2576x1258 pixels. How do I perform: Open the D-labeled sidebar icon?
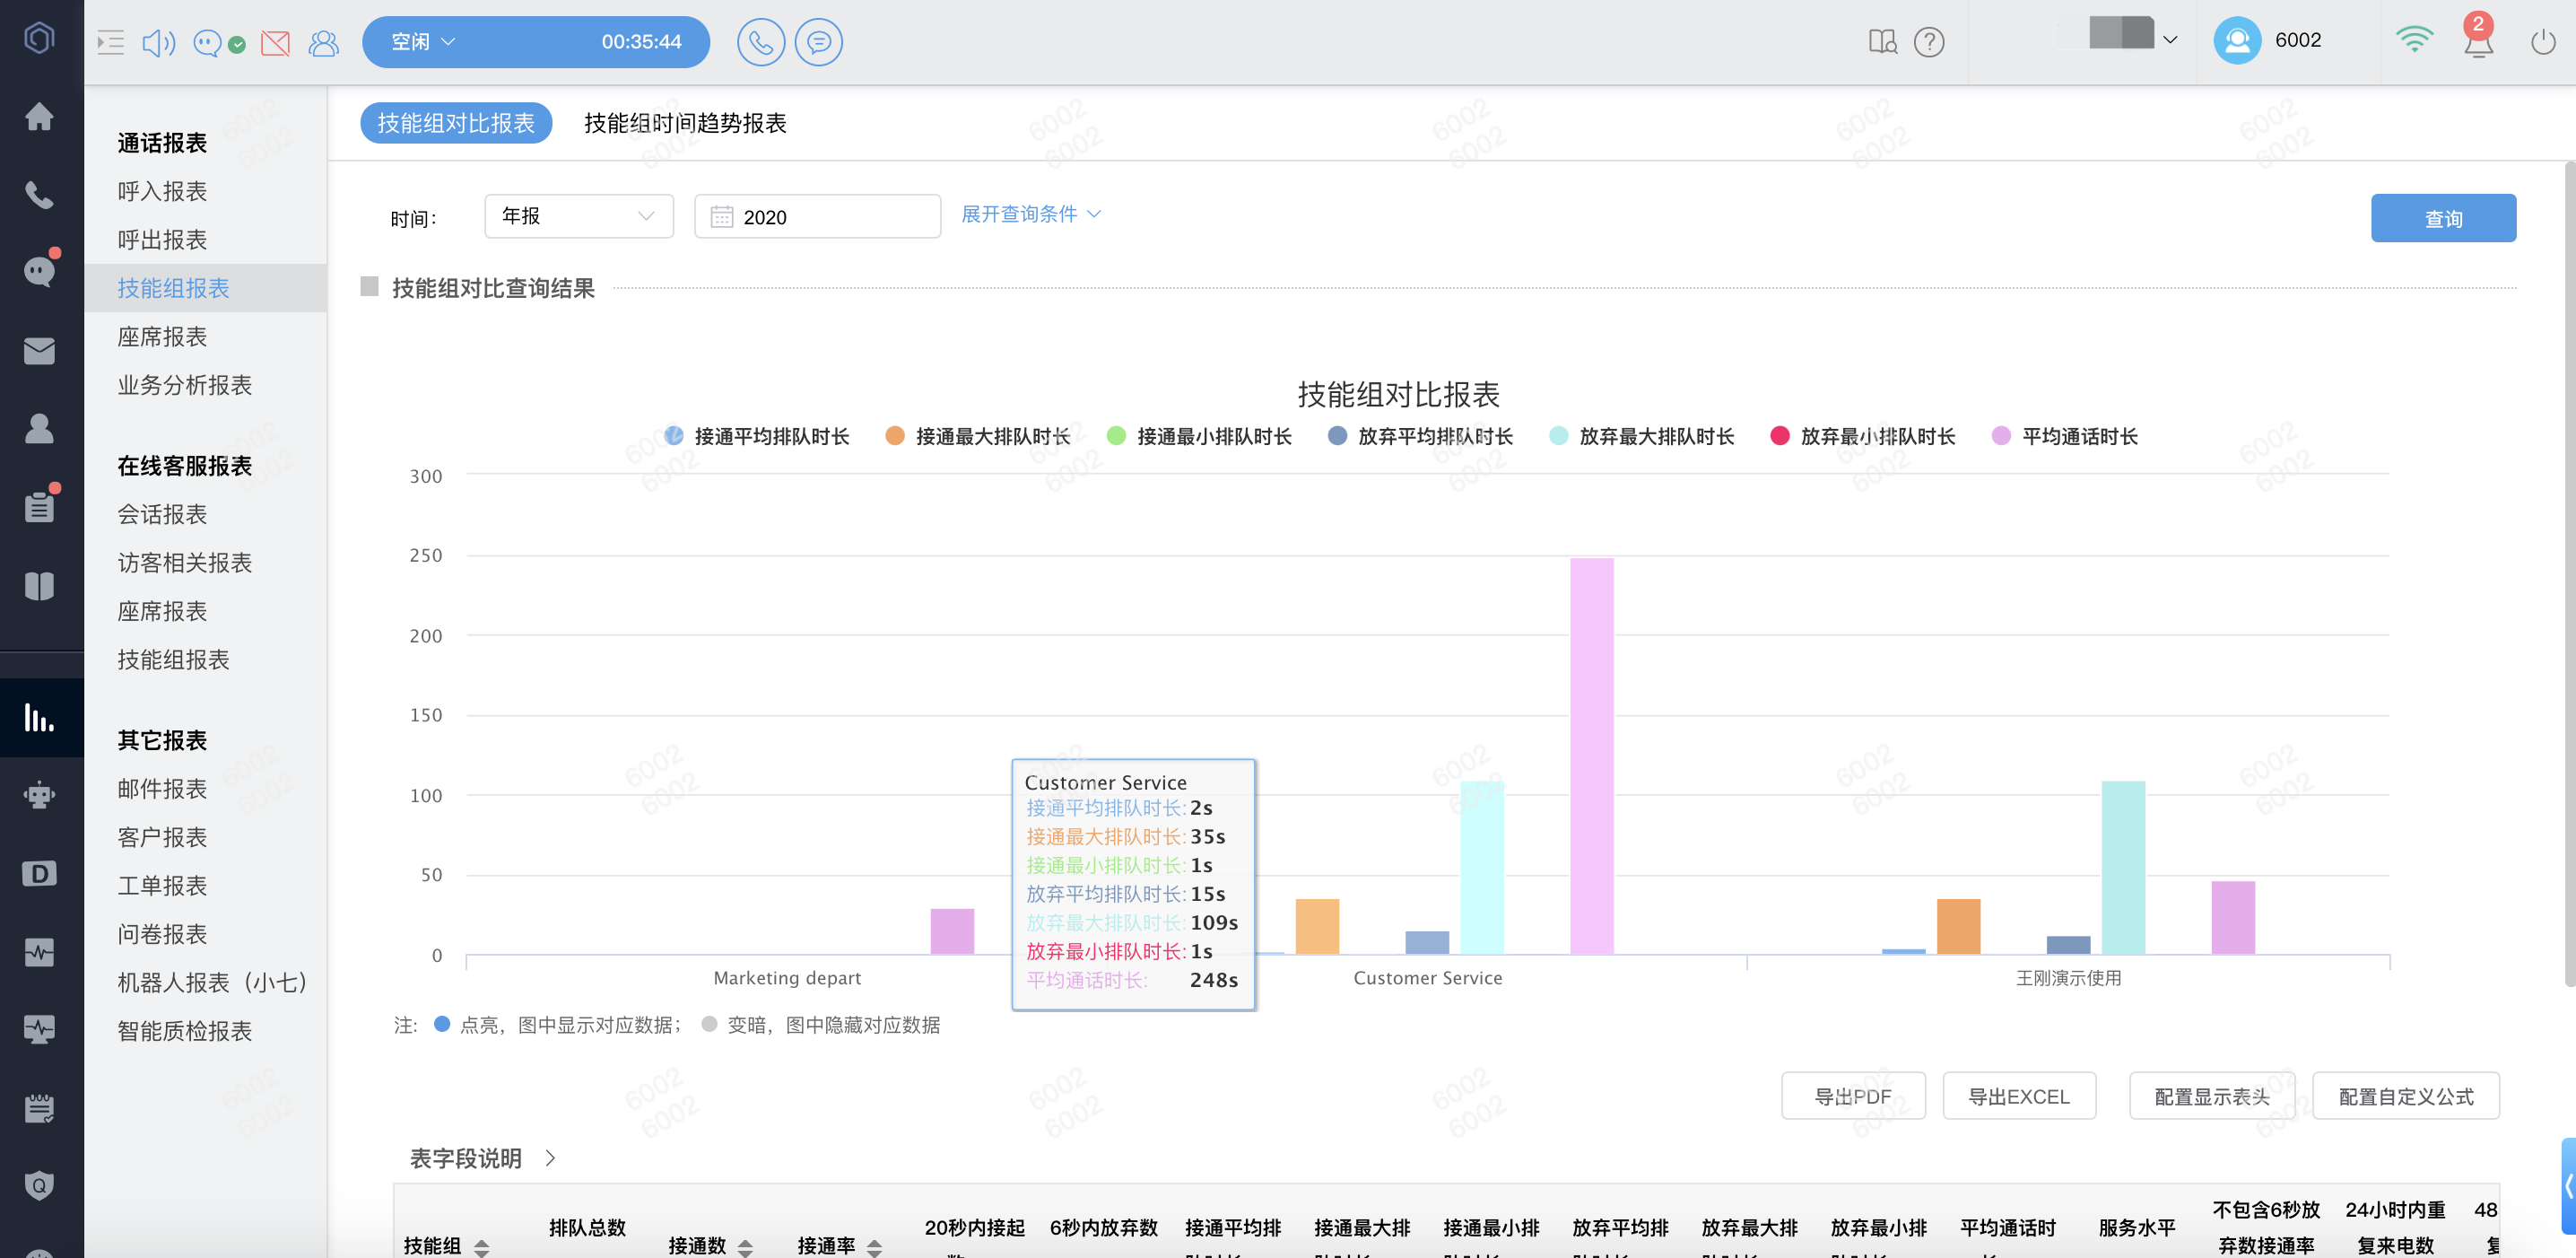point(39,874)
